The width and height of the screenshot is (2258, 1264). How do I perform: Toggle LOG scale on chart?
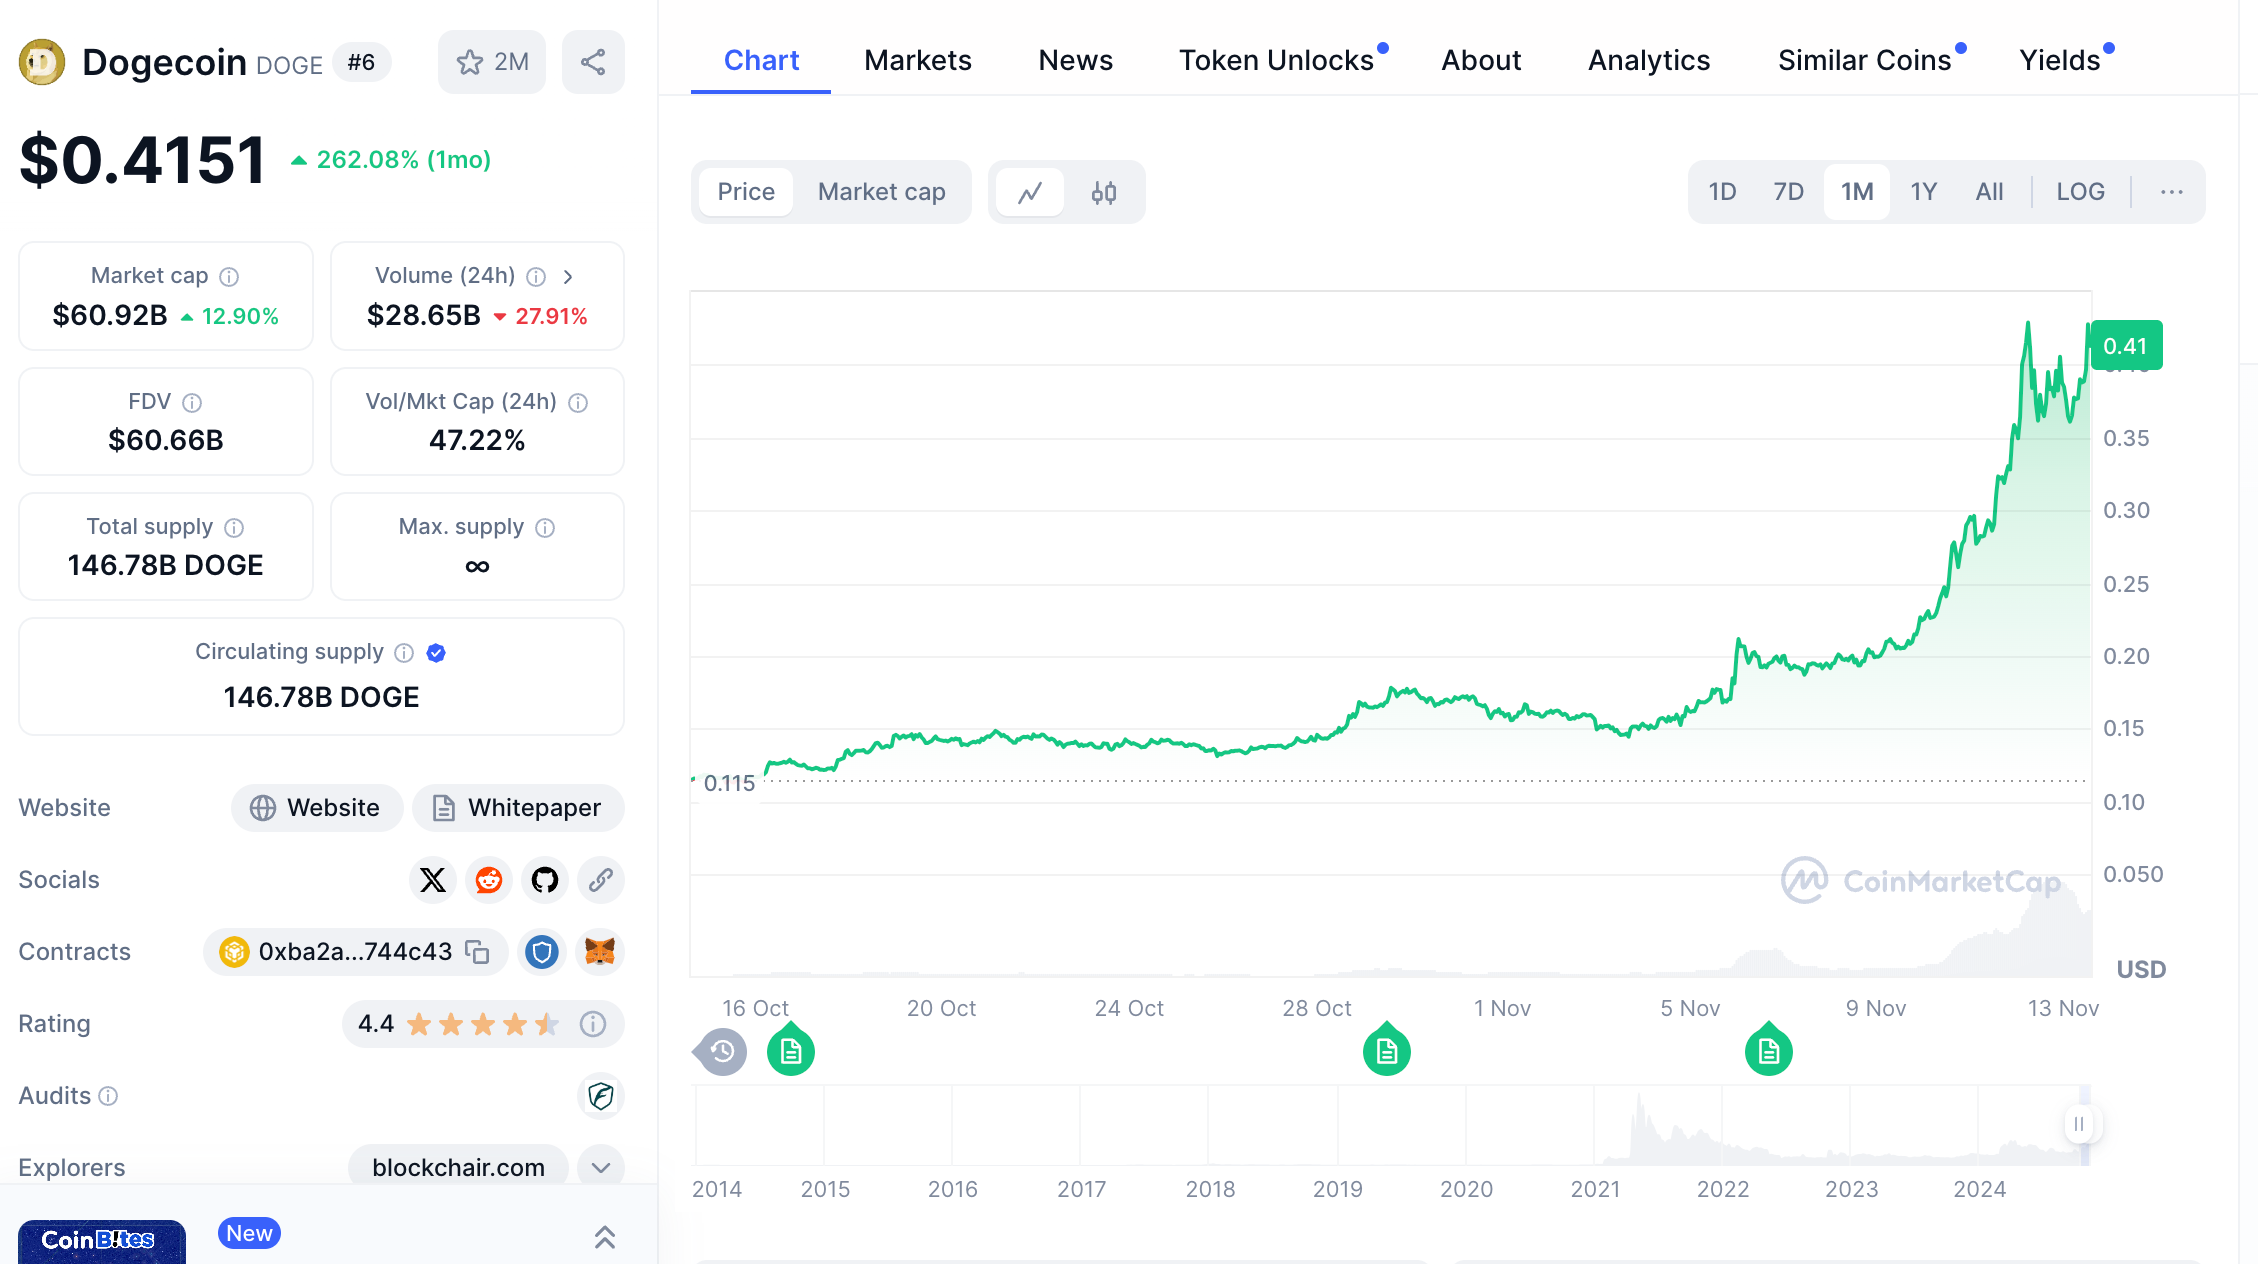(x=2081, y=192)
